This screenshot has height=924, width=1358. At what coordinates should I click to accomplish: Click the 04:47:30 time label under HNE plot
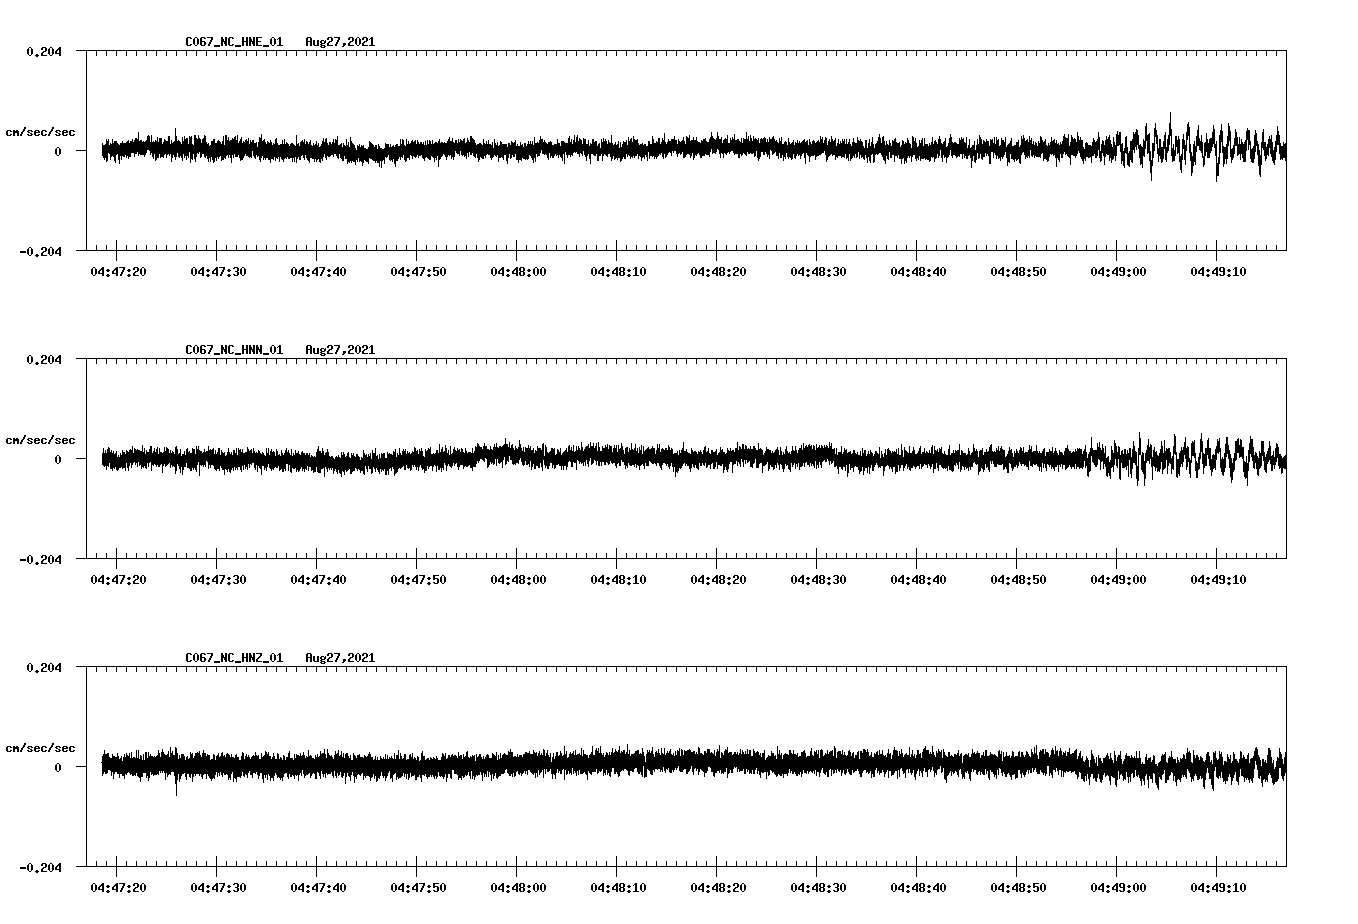click(x=218, y=271)
